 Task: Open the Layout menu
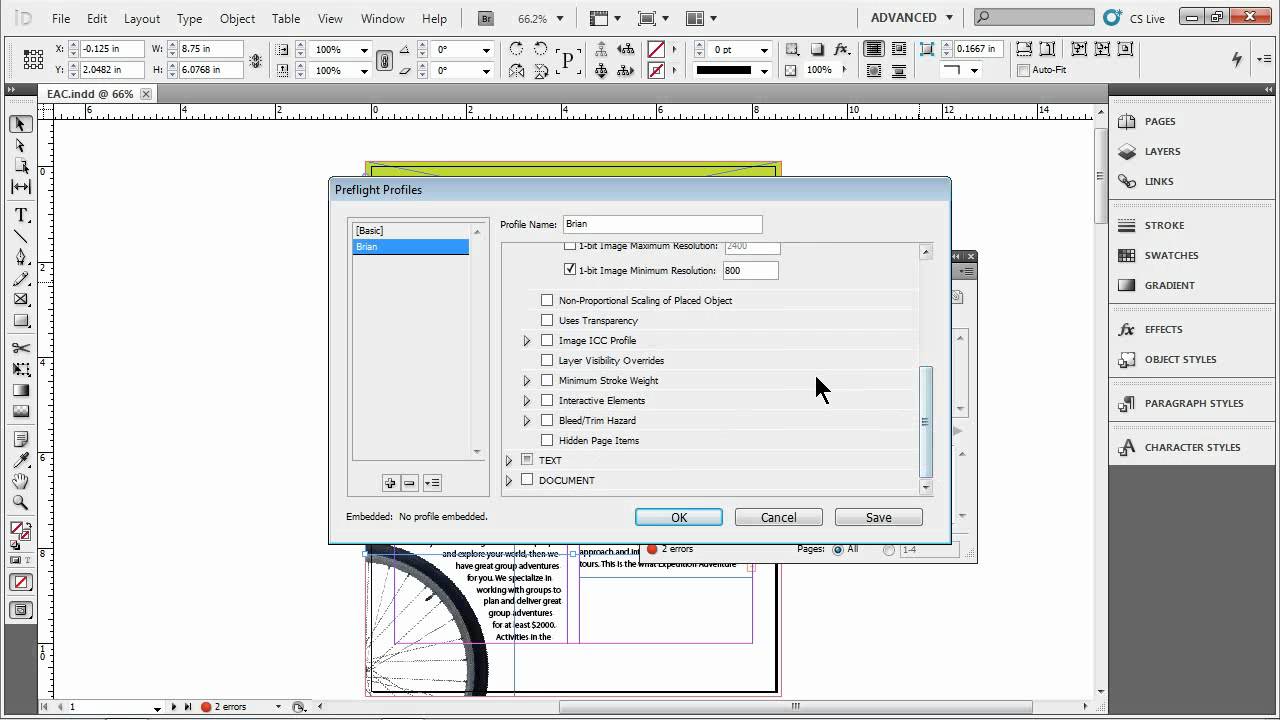141,18
